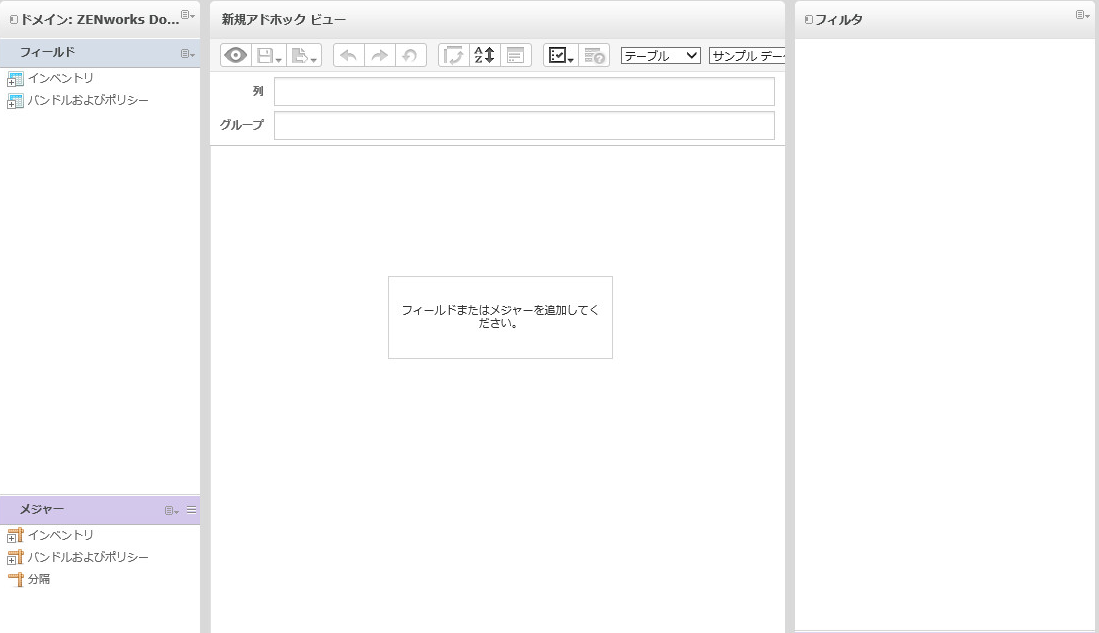Screen dimensions: 1099x633
Task: Click the redo arrow icon
Action: [379, 55]
